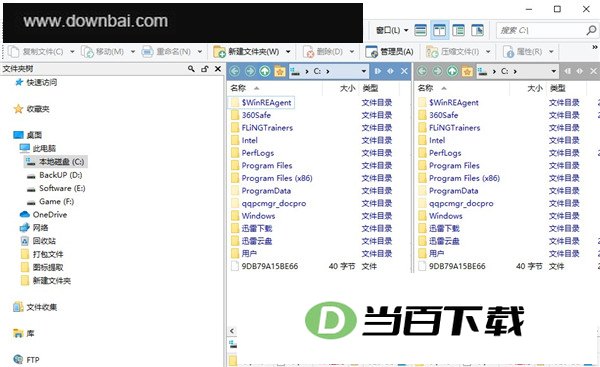Go up one level in right pane
The height and width of the screenshot is (367, 600).
pos(452,71)
